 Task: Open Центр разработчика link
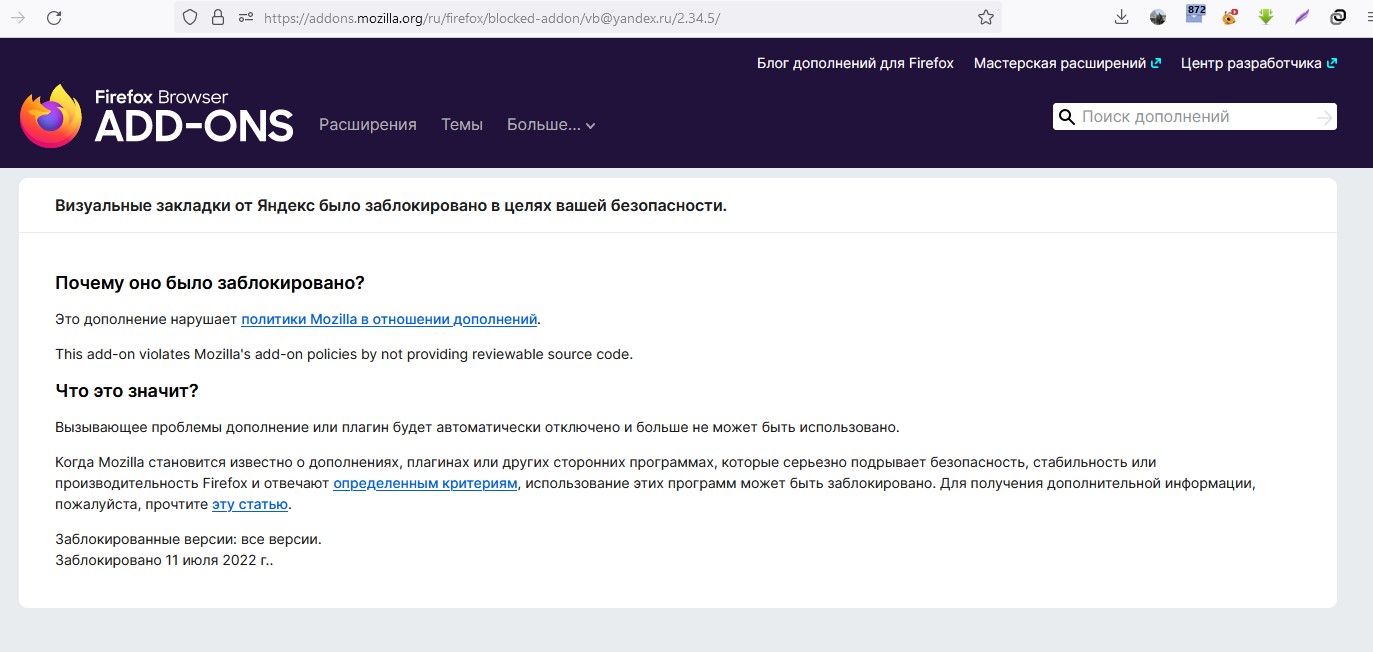click(x=1259, y=63)
